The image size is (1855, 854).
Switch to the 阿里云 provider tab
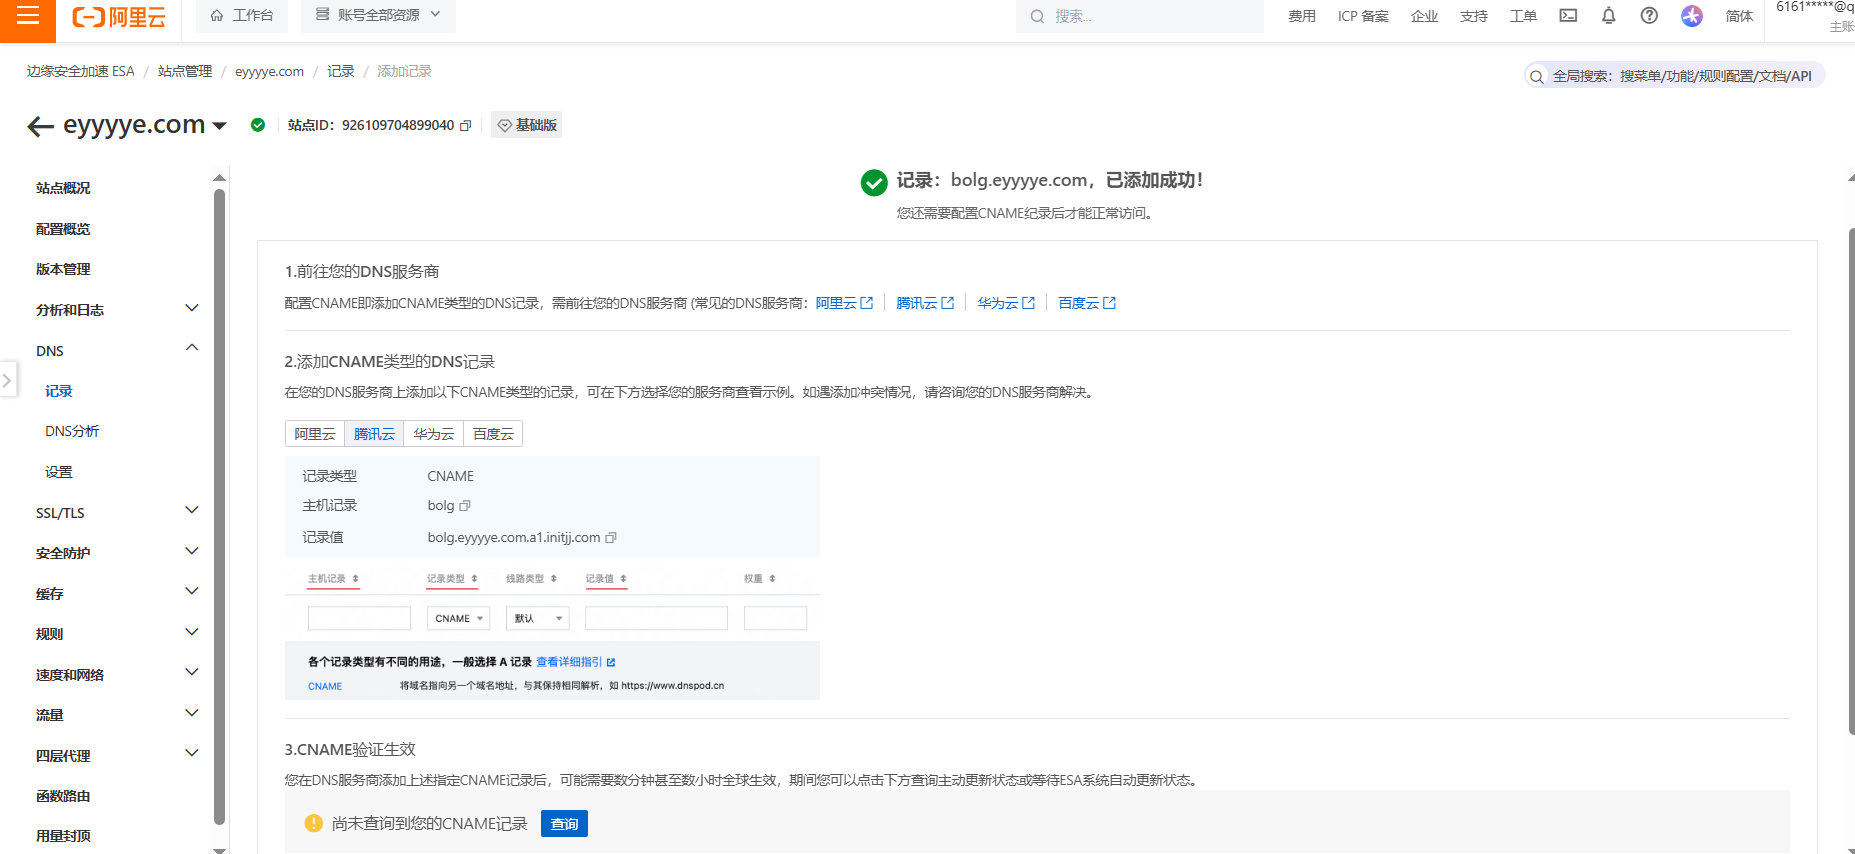tap(315, 434)
